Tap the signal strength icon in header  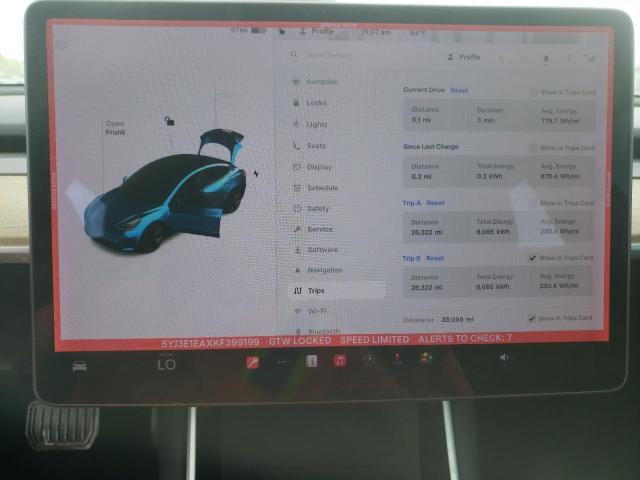(x=590, y=59)
